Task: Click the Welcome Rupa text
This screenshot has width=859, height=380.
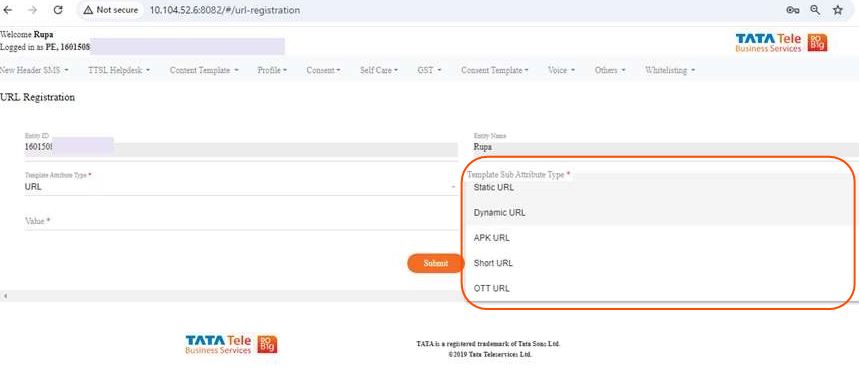Action: pyautogui.click(x=27, y=34)
